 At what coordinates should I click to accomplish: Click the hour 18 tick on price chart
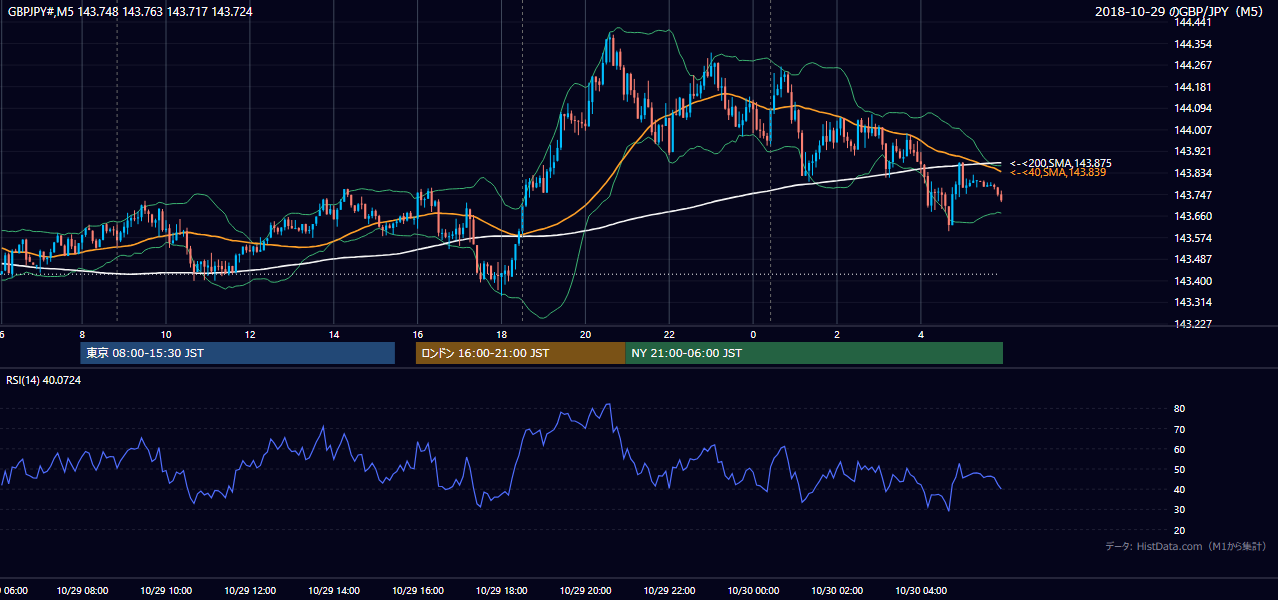click(502, 334)
